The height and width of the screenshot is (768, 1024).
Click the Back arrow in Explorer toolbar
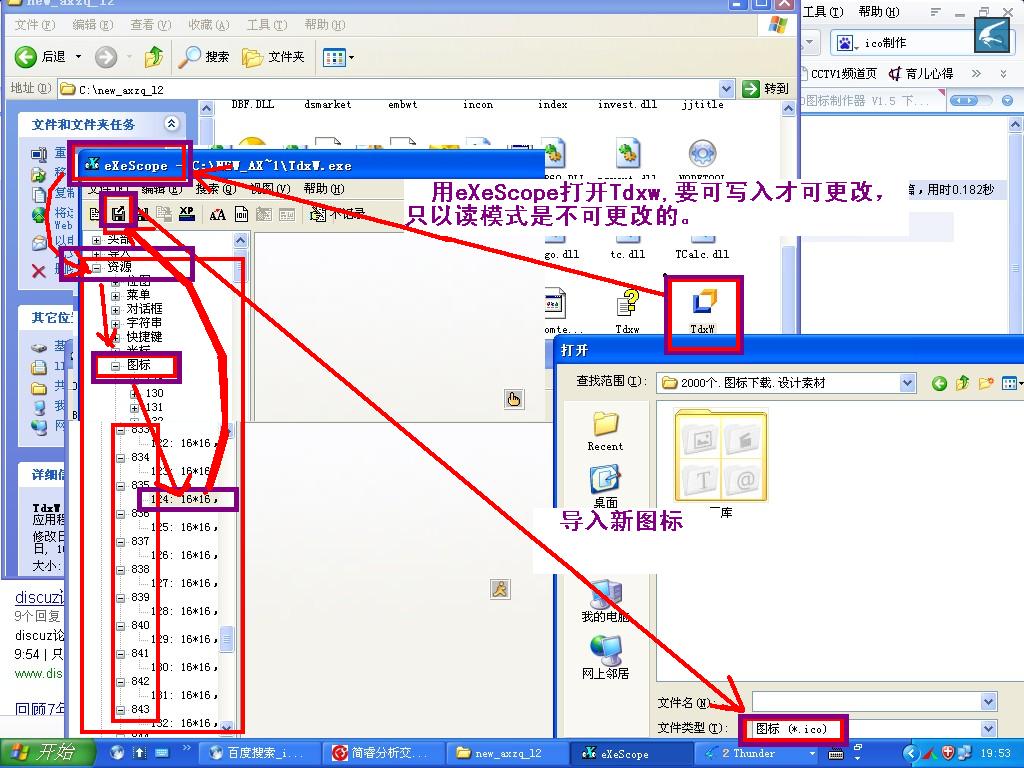pyautogui.click(x=26, y=57)
